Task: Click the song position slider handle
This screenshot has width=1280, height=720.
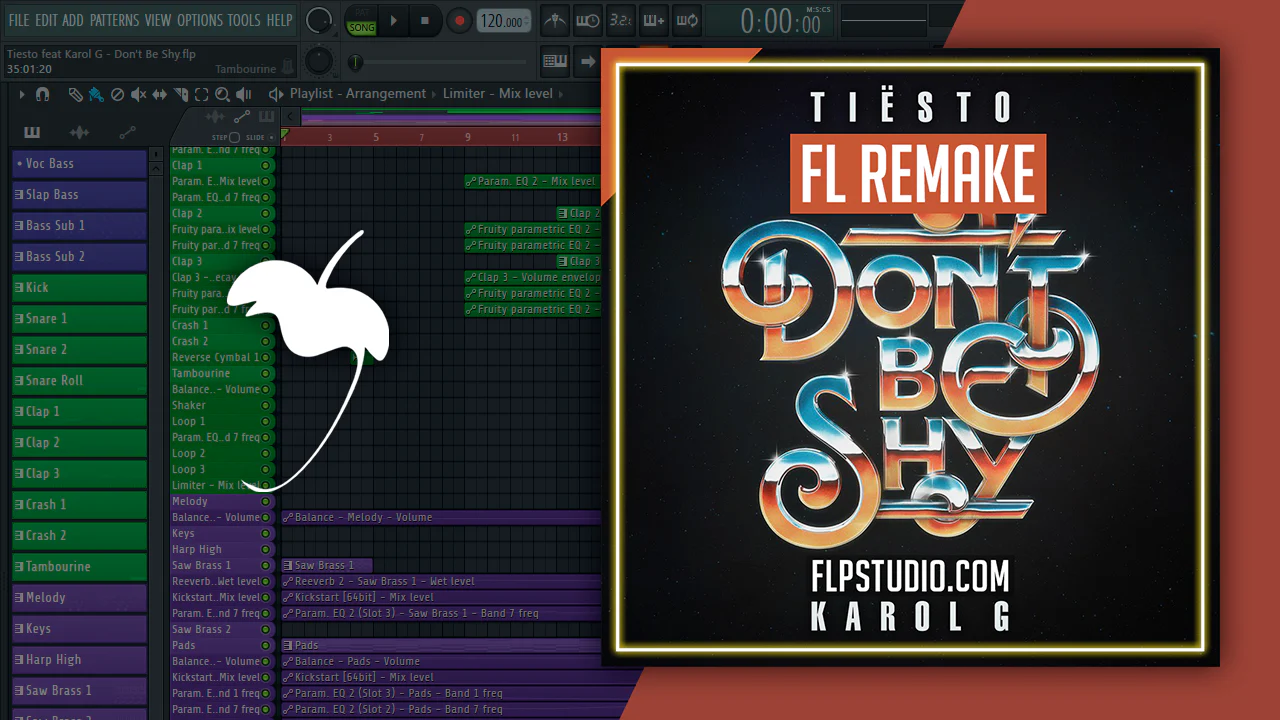Action: [355, 62]
